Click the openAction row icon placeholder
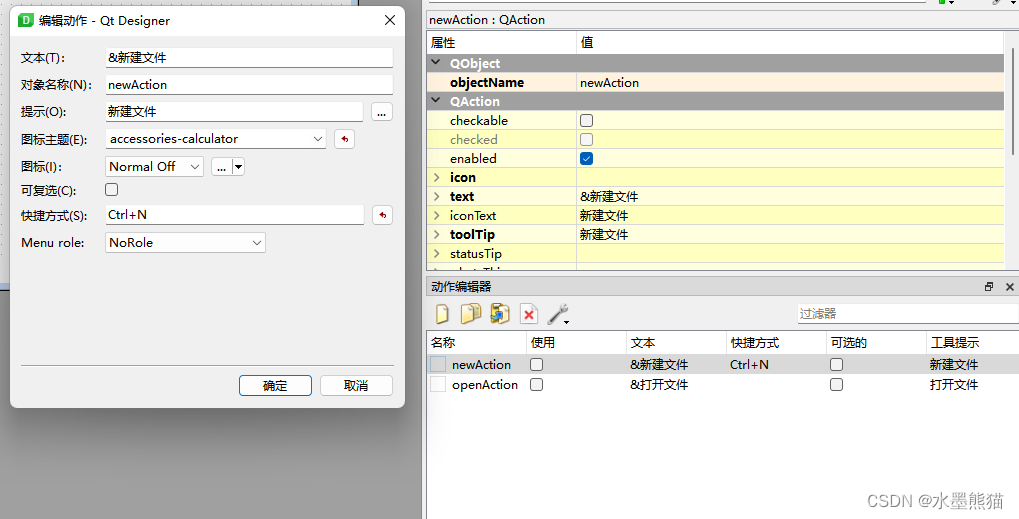 pos(439,385)
